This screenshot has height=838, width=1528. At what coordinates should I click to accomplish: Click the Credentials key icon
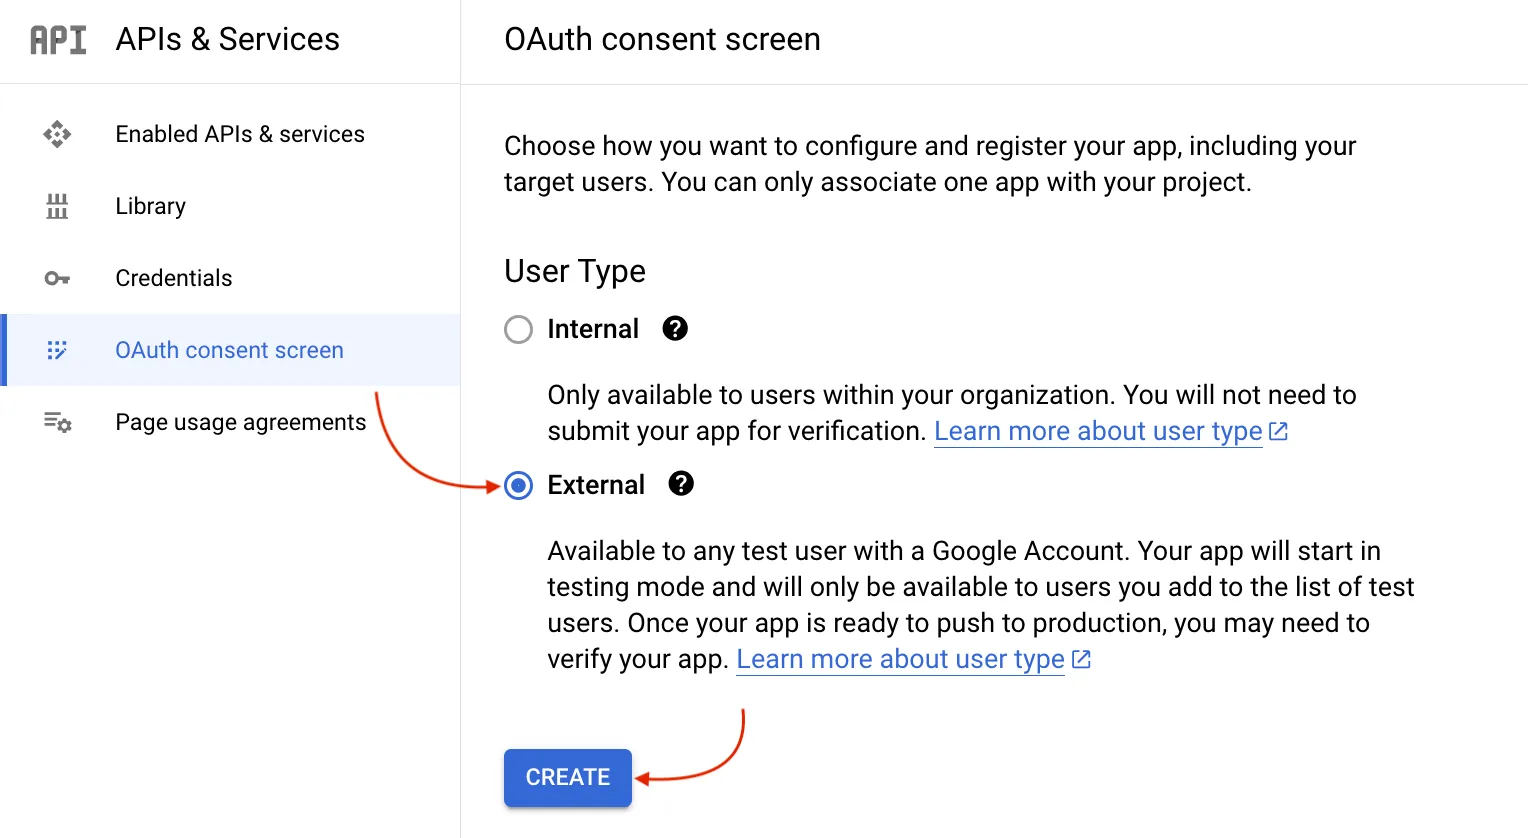[57, 278]
